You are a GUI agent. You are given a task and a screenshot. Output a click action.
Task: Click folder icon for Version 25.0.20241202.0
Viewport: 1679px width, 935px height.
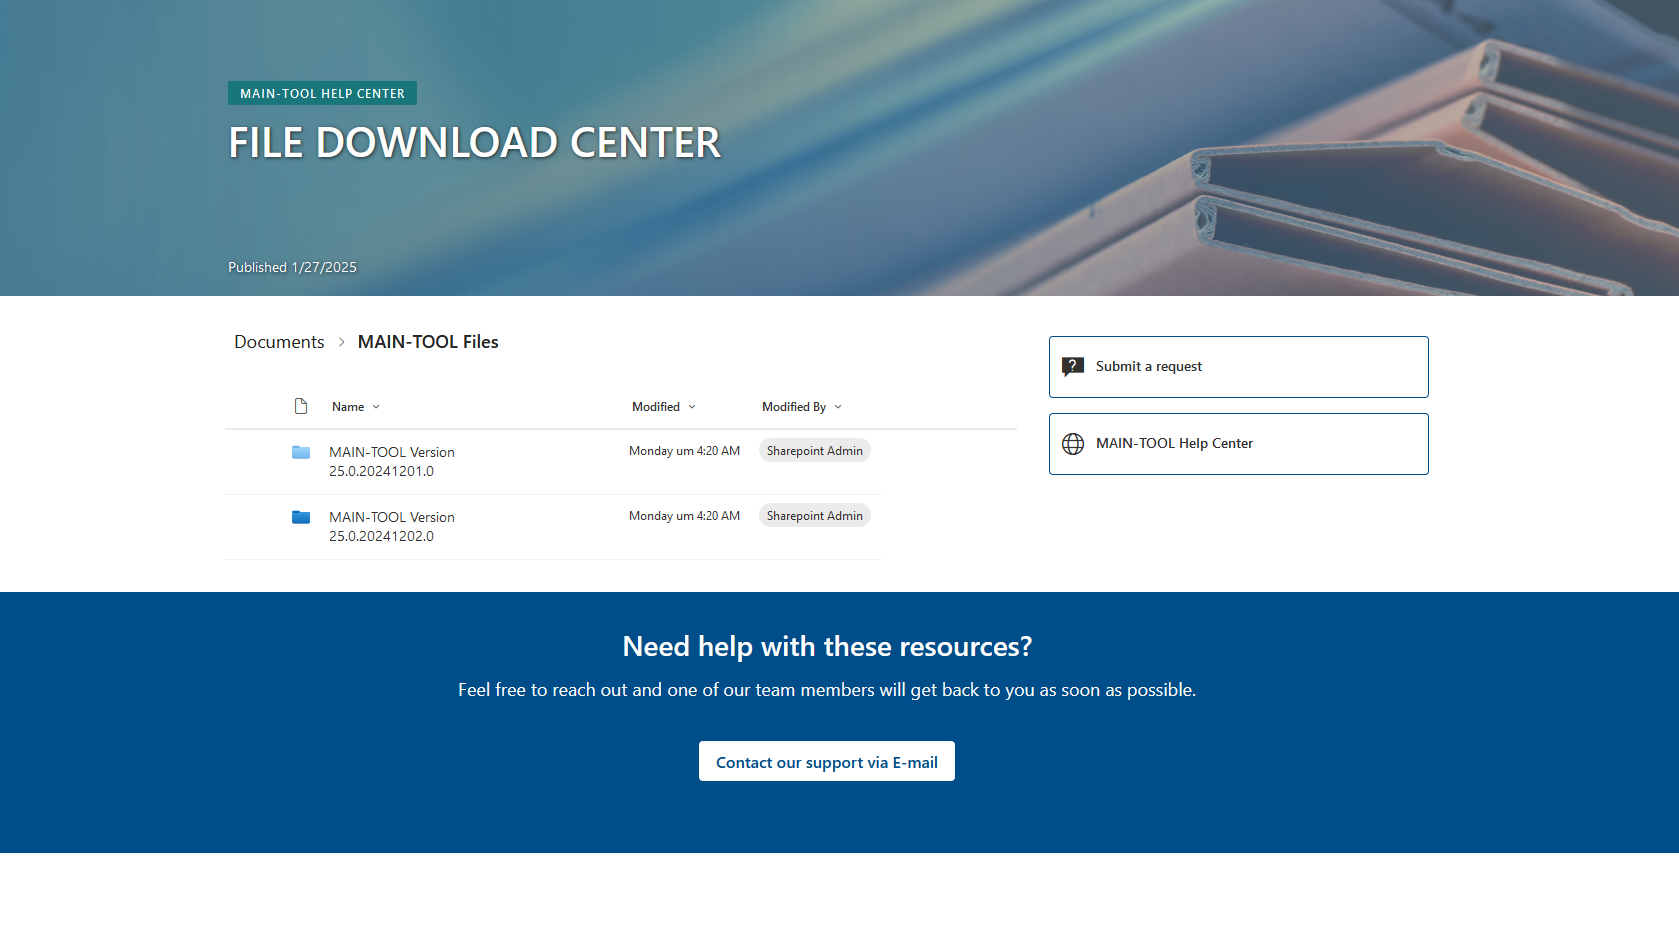(301, 517)
